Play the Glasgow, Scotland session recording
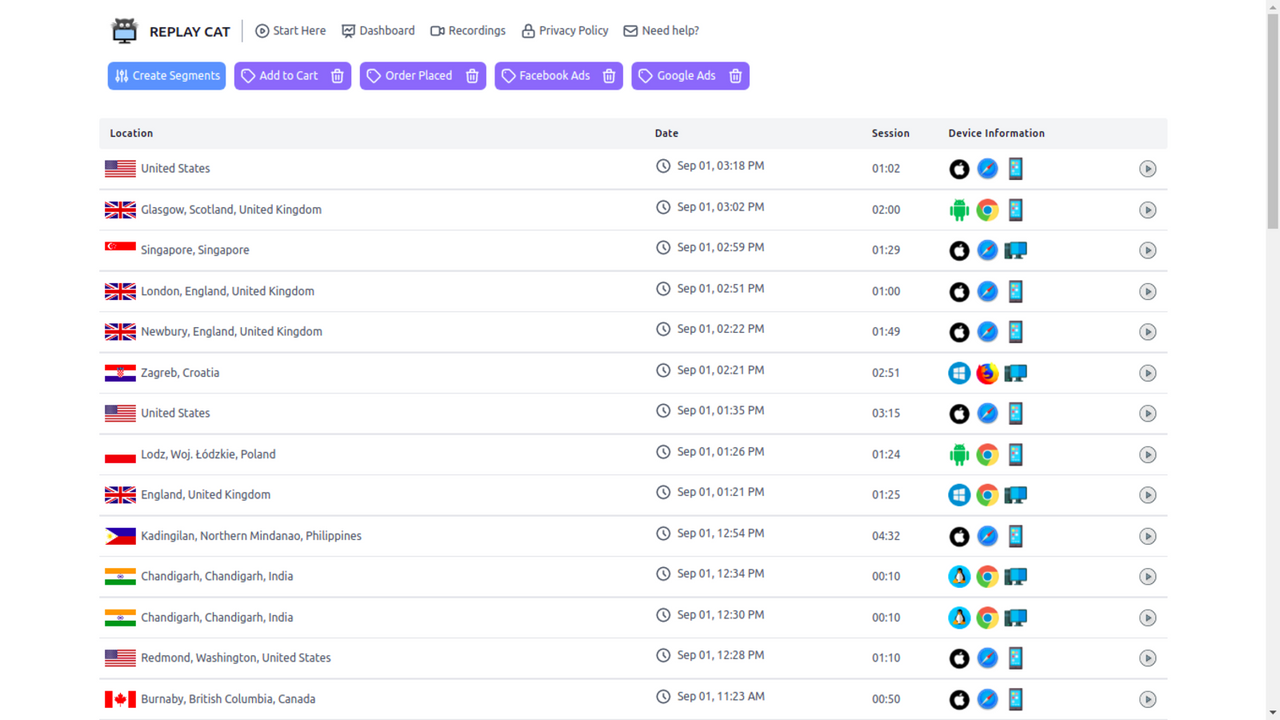This screenshot has width=1280, height=720. click(1147, 210)
